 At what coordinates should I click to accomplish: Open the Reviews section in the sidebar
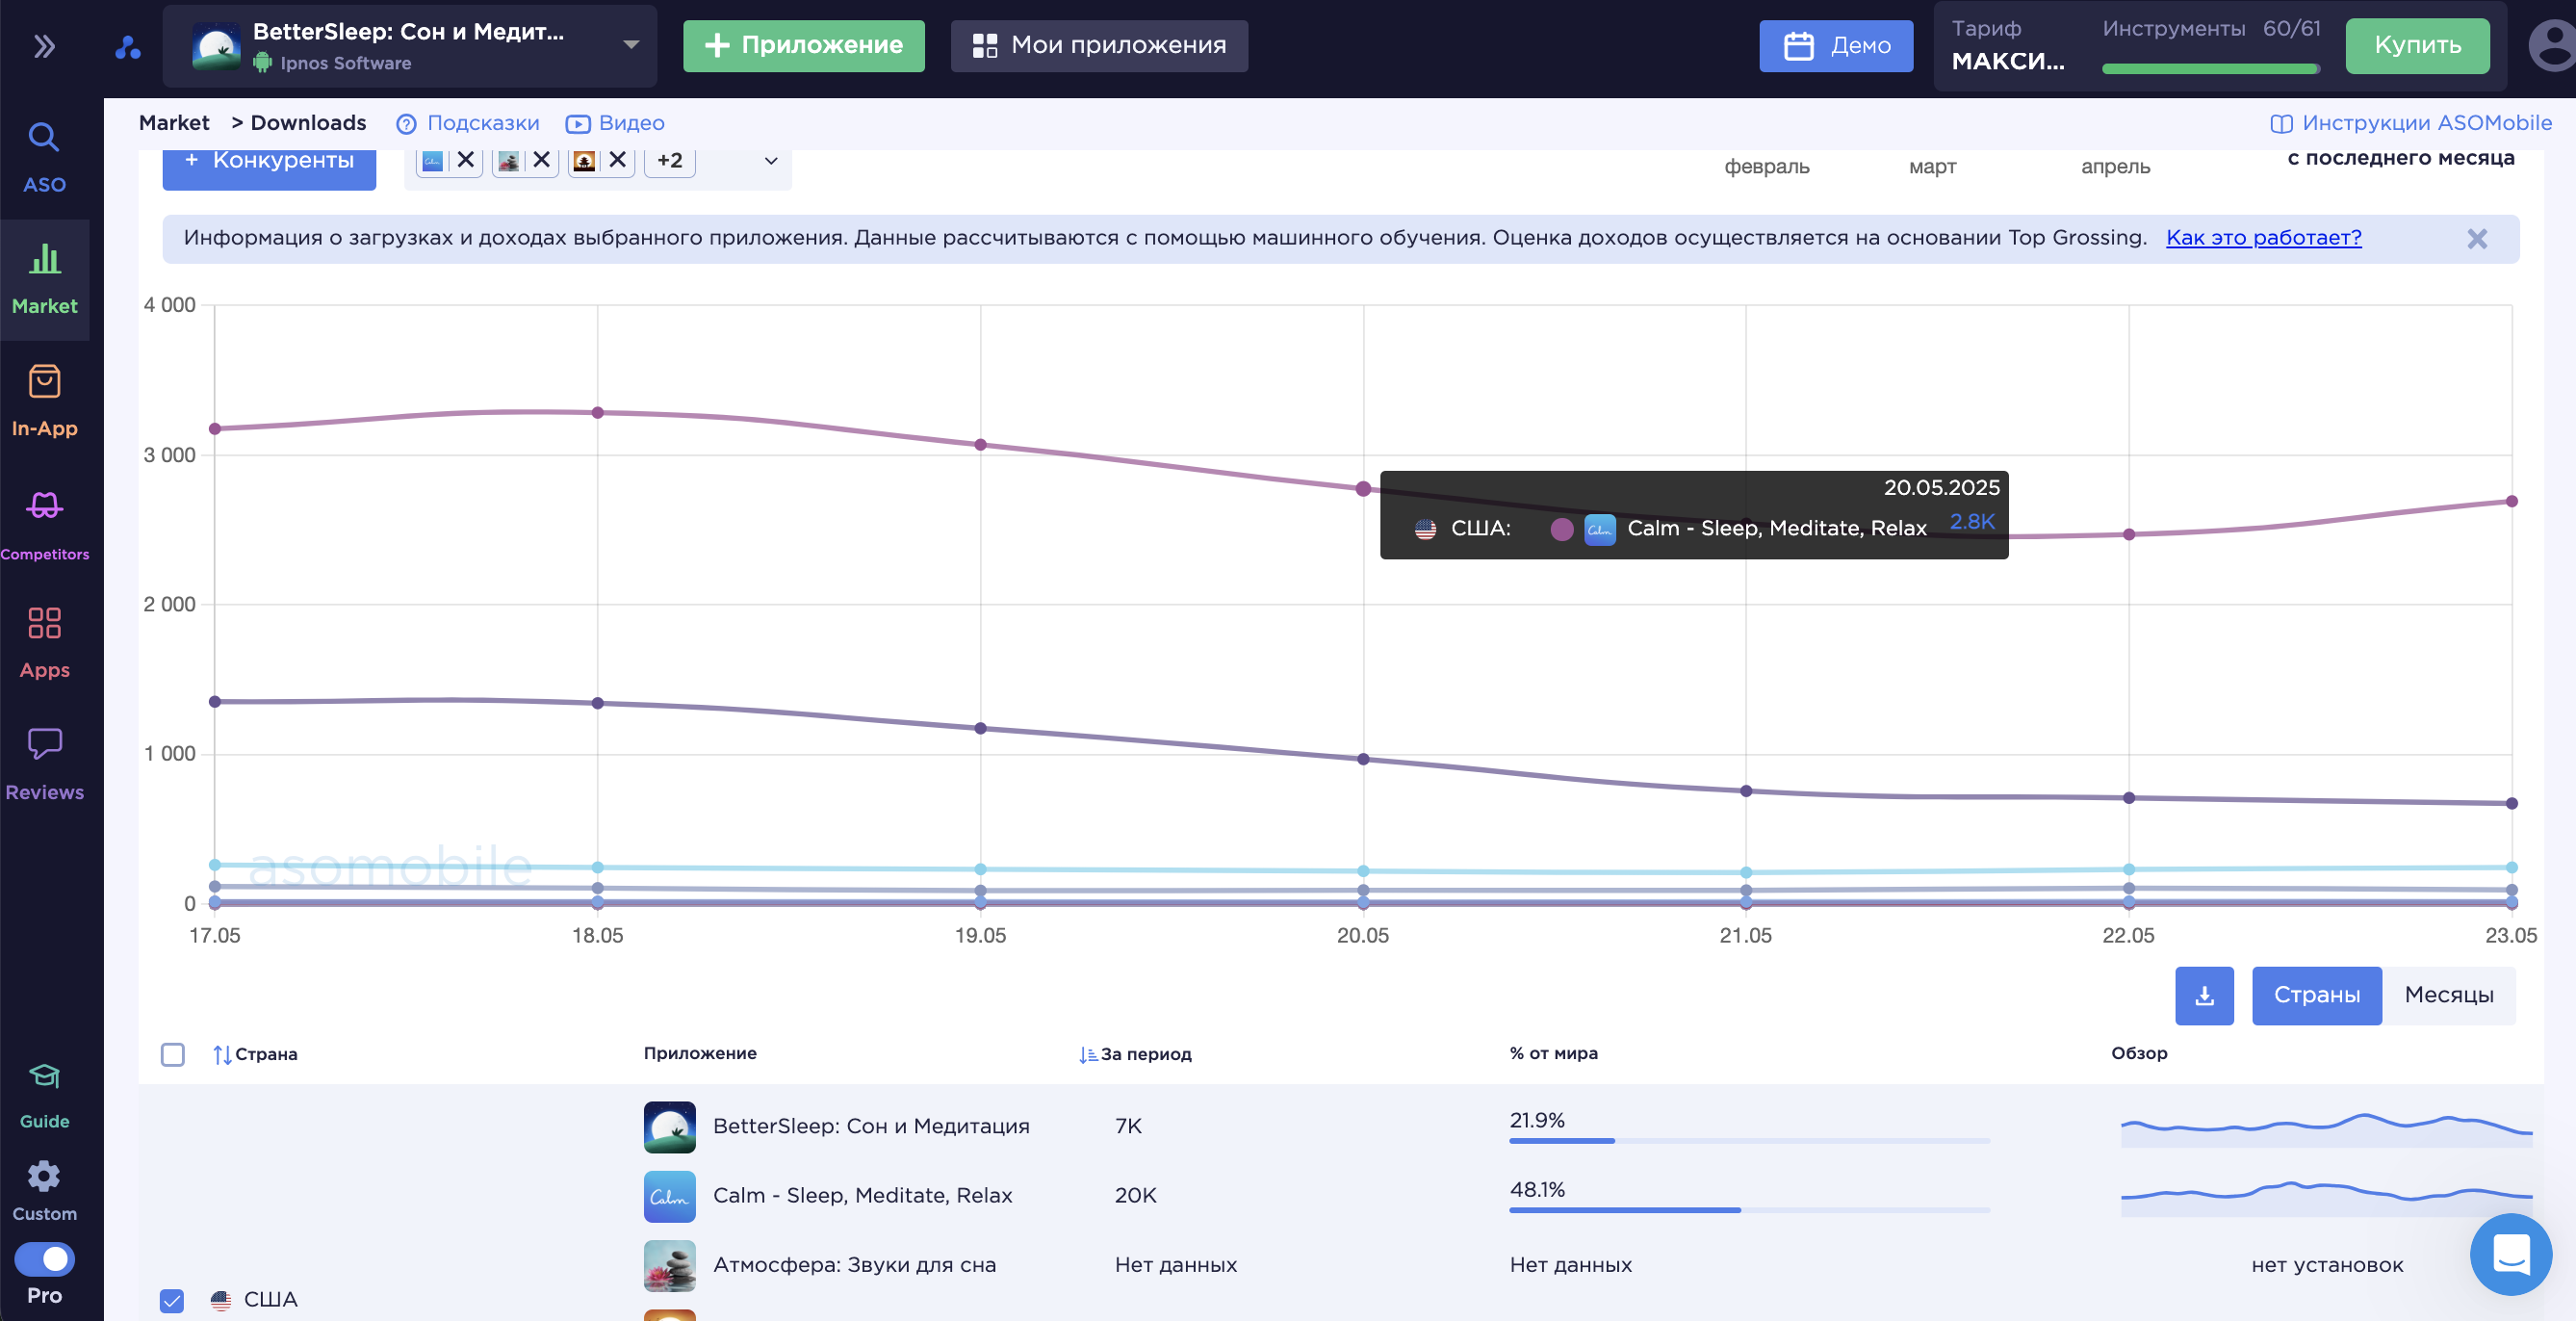pos(44,765)
